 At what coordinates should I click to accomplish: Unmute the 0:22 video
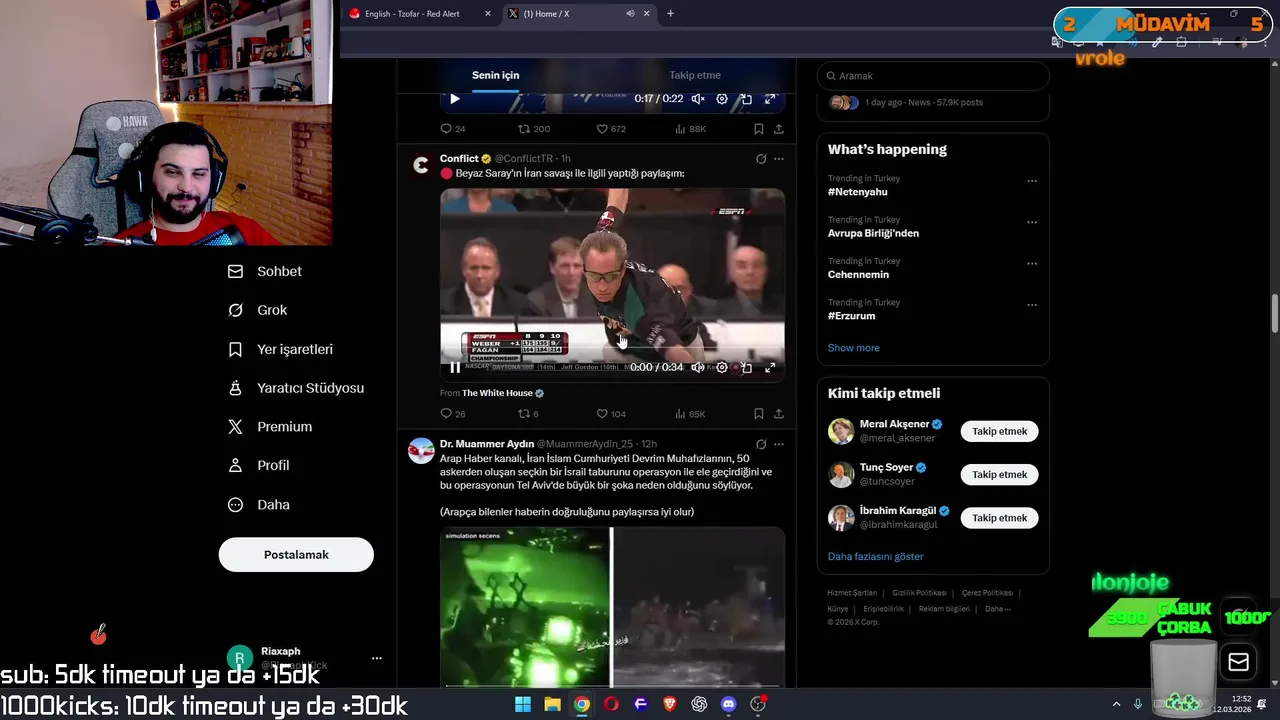(698, 99)
